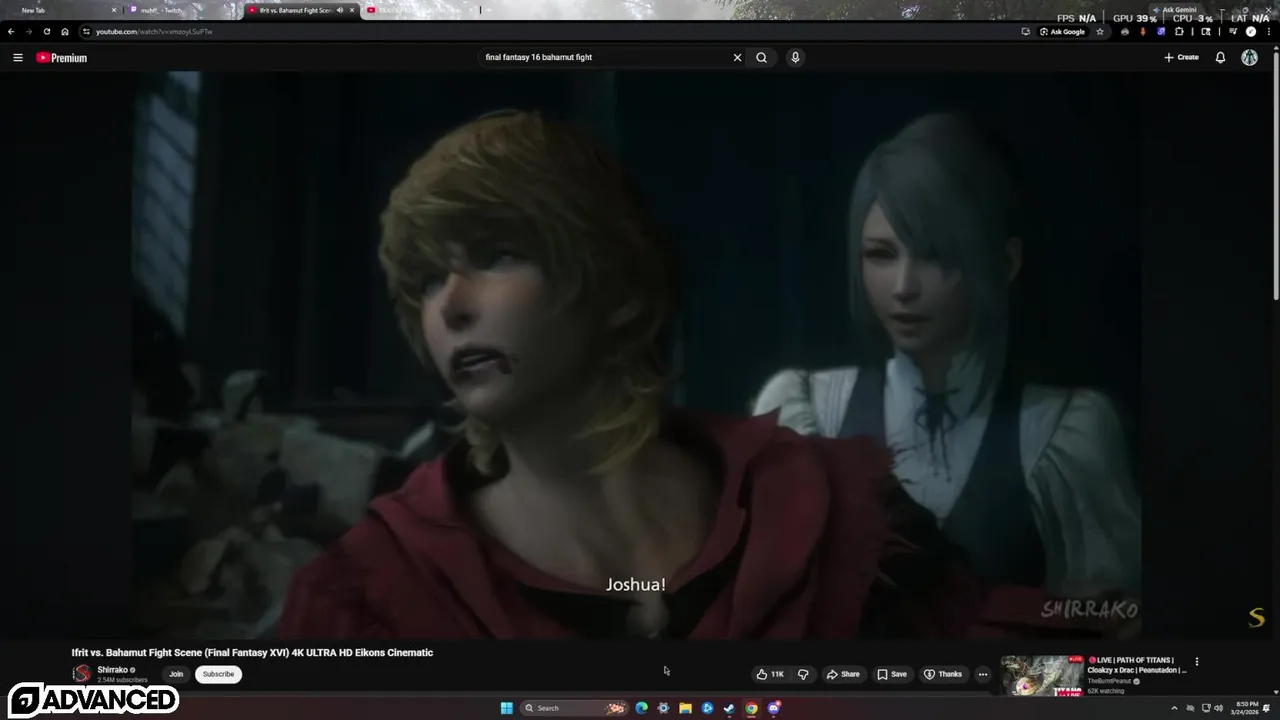Run search with the magnifier button
Image resolution: width=1280 pixels, height=720 pixels.
[762, 57]
